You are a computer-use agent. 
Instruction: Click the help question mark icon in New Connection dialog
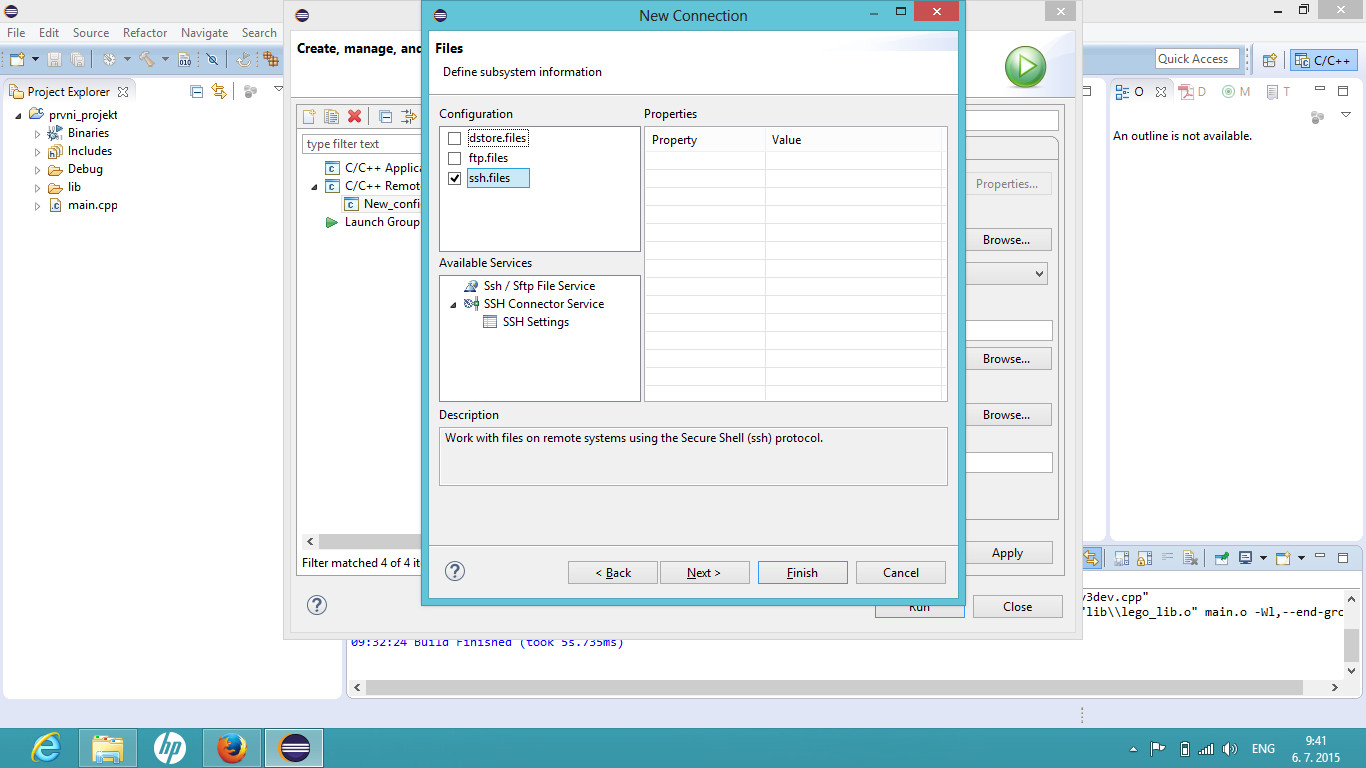(455, 571)
